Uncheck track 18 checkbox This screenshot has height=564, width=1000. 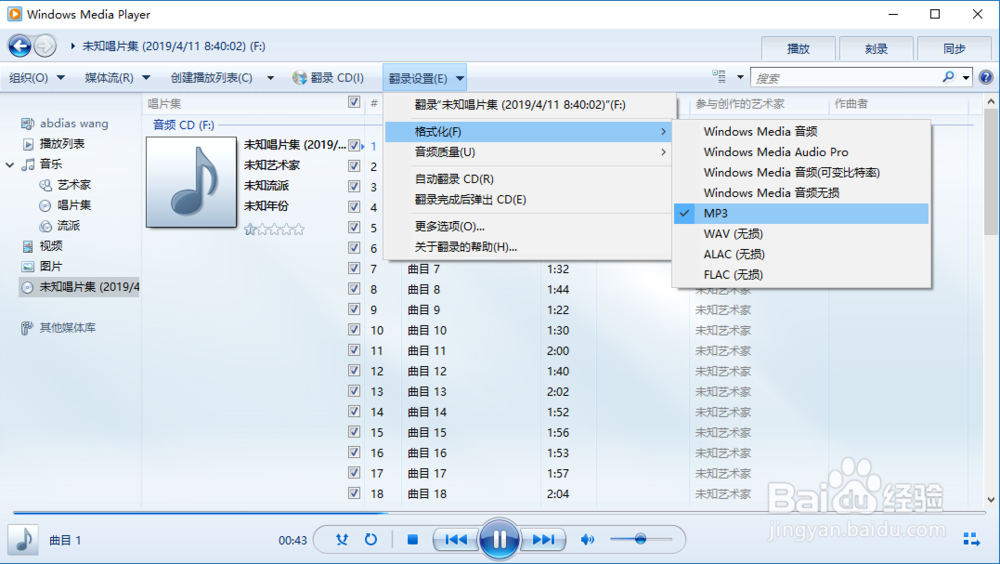pos(354,493)
